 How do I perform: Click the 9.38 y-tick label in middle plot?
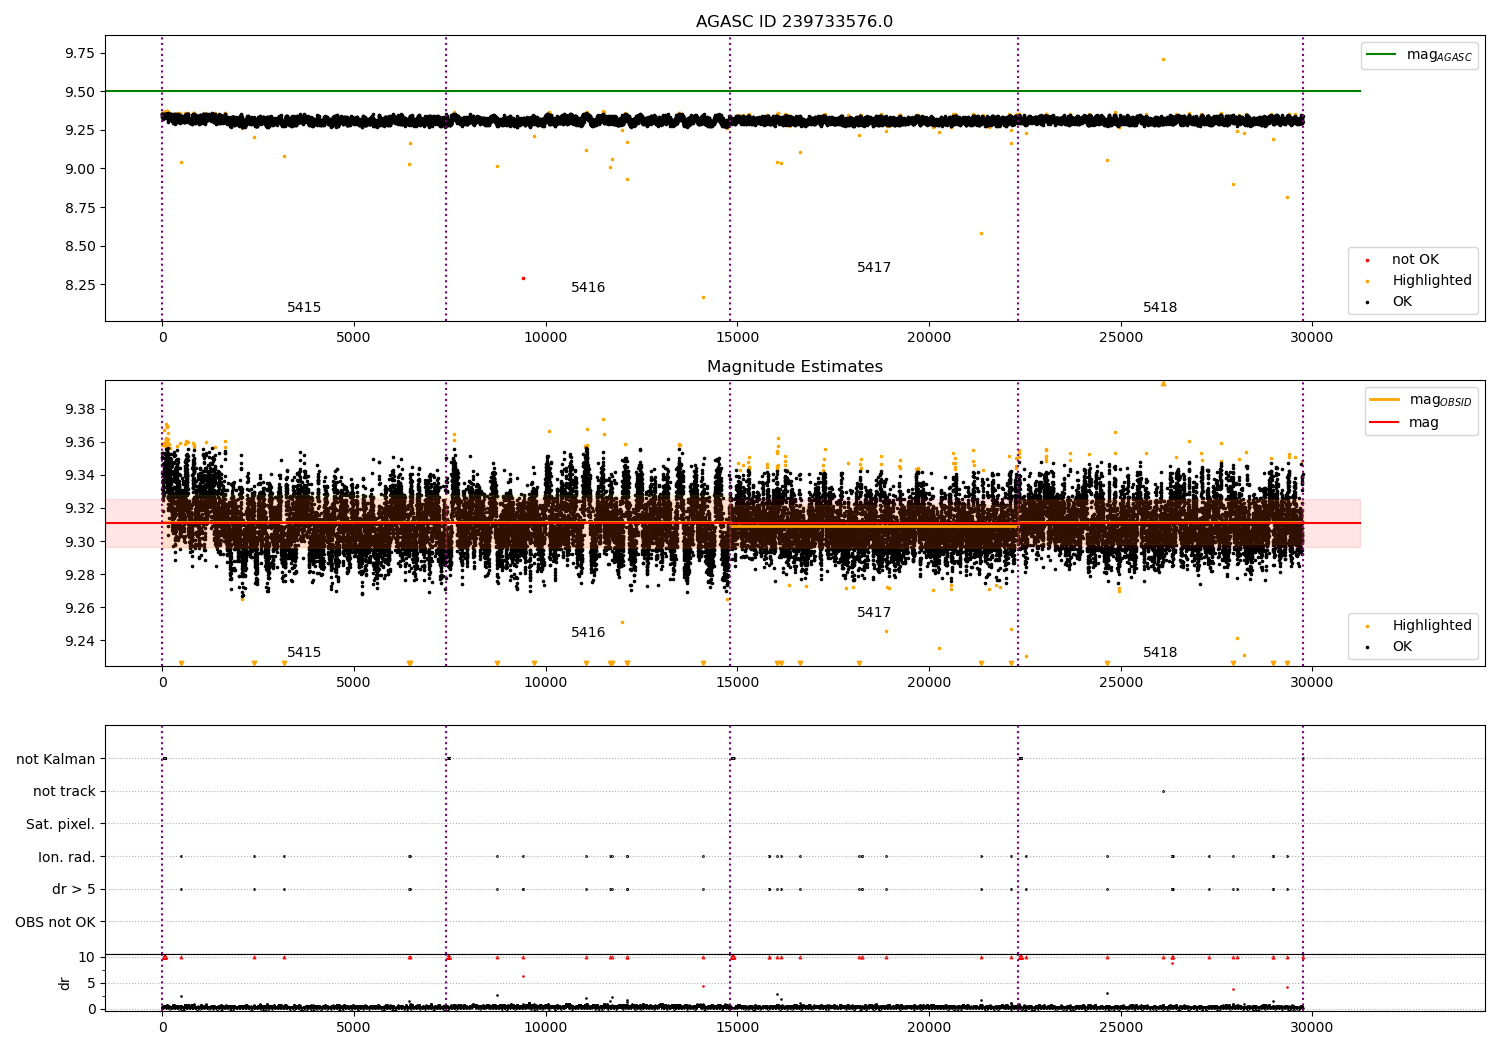(79, 409)
